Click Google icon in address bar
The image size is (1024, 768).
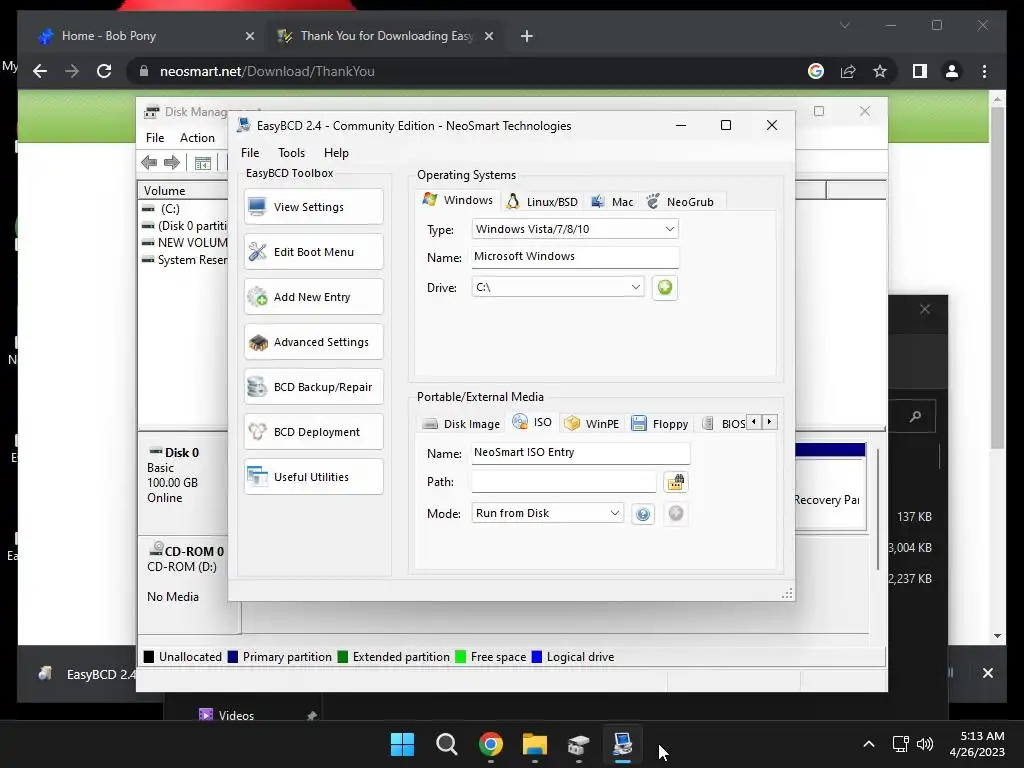click(x=816, y=71)
